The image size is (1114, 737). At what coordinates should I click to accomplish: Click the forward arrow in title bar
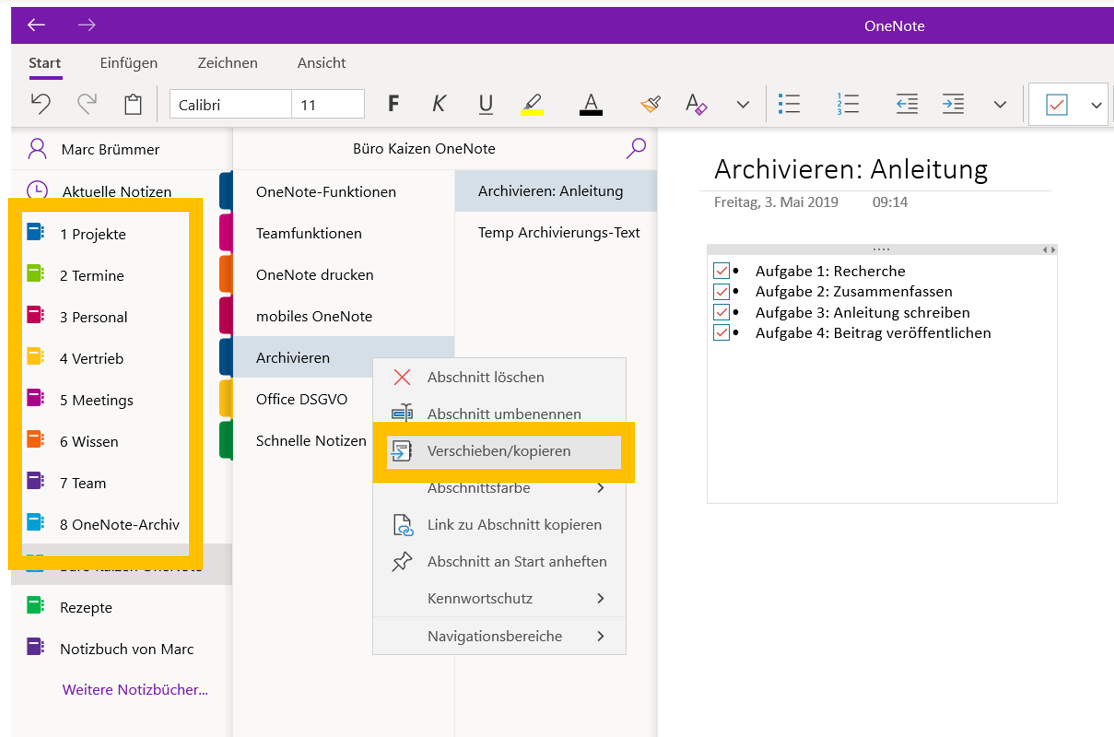(x=87, y=25)
